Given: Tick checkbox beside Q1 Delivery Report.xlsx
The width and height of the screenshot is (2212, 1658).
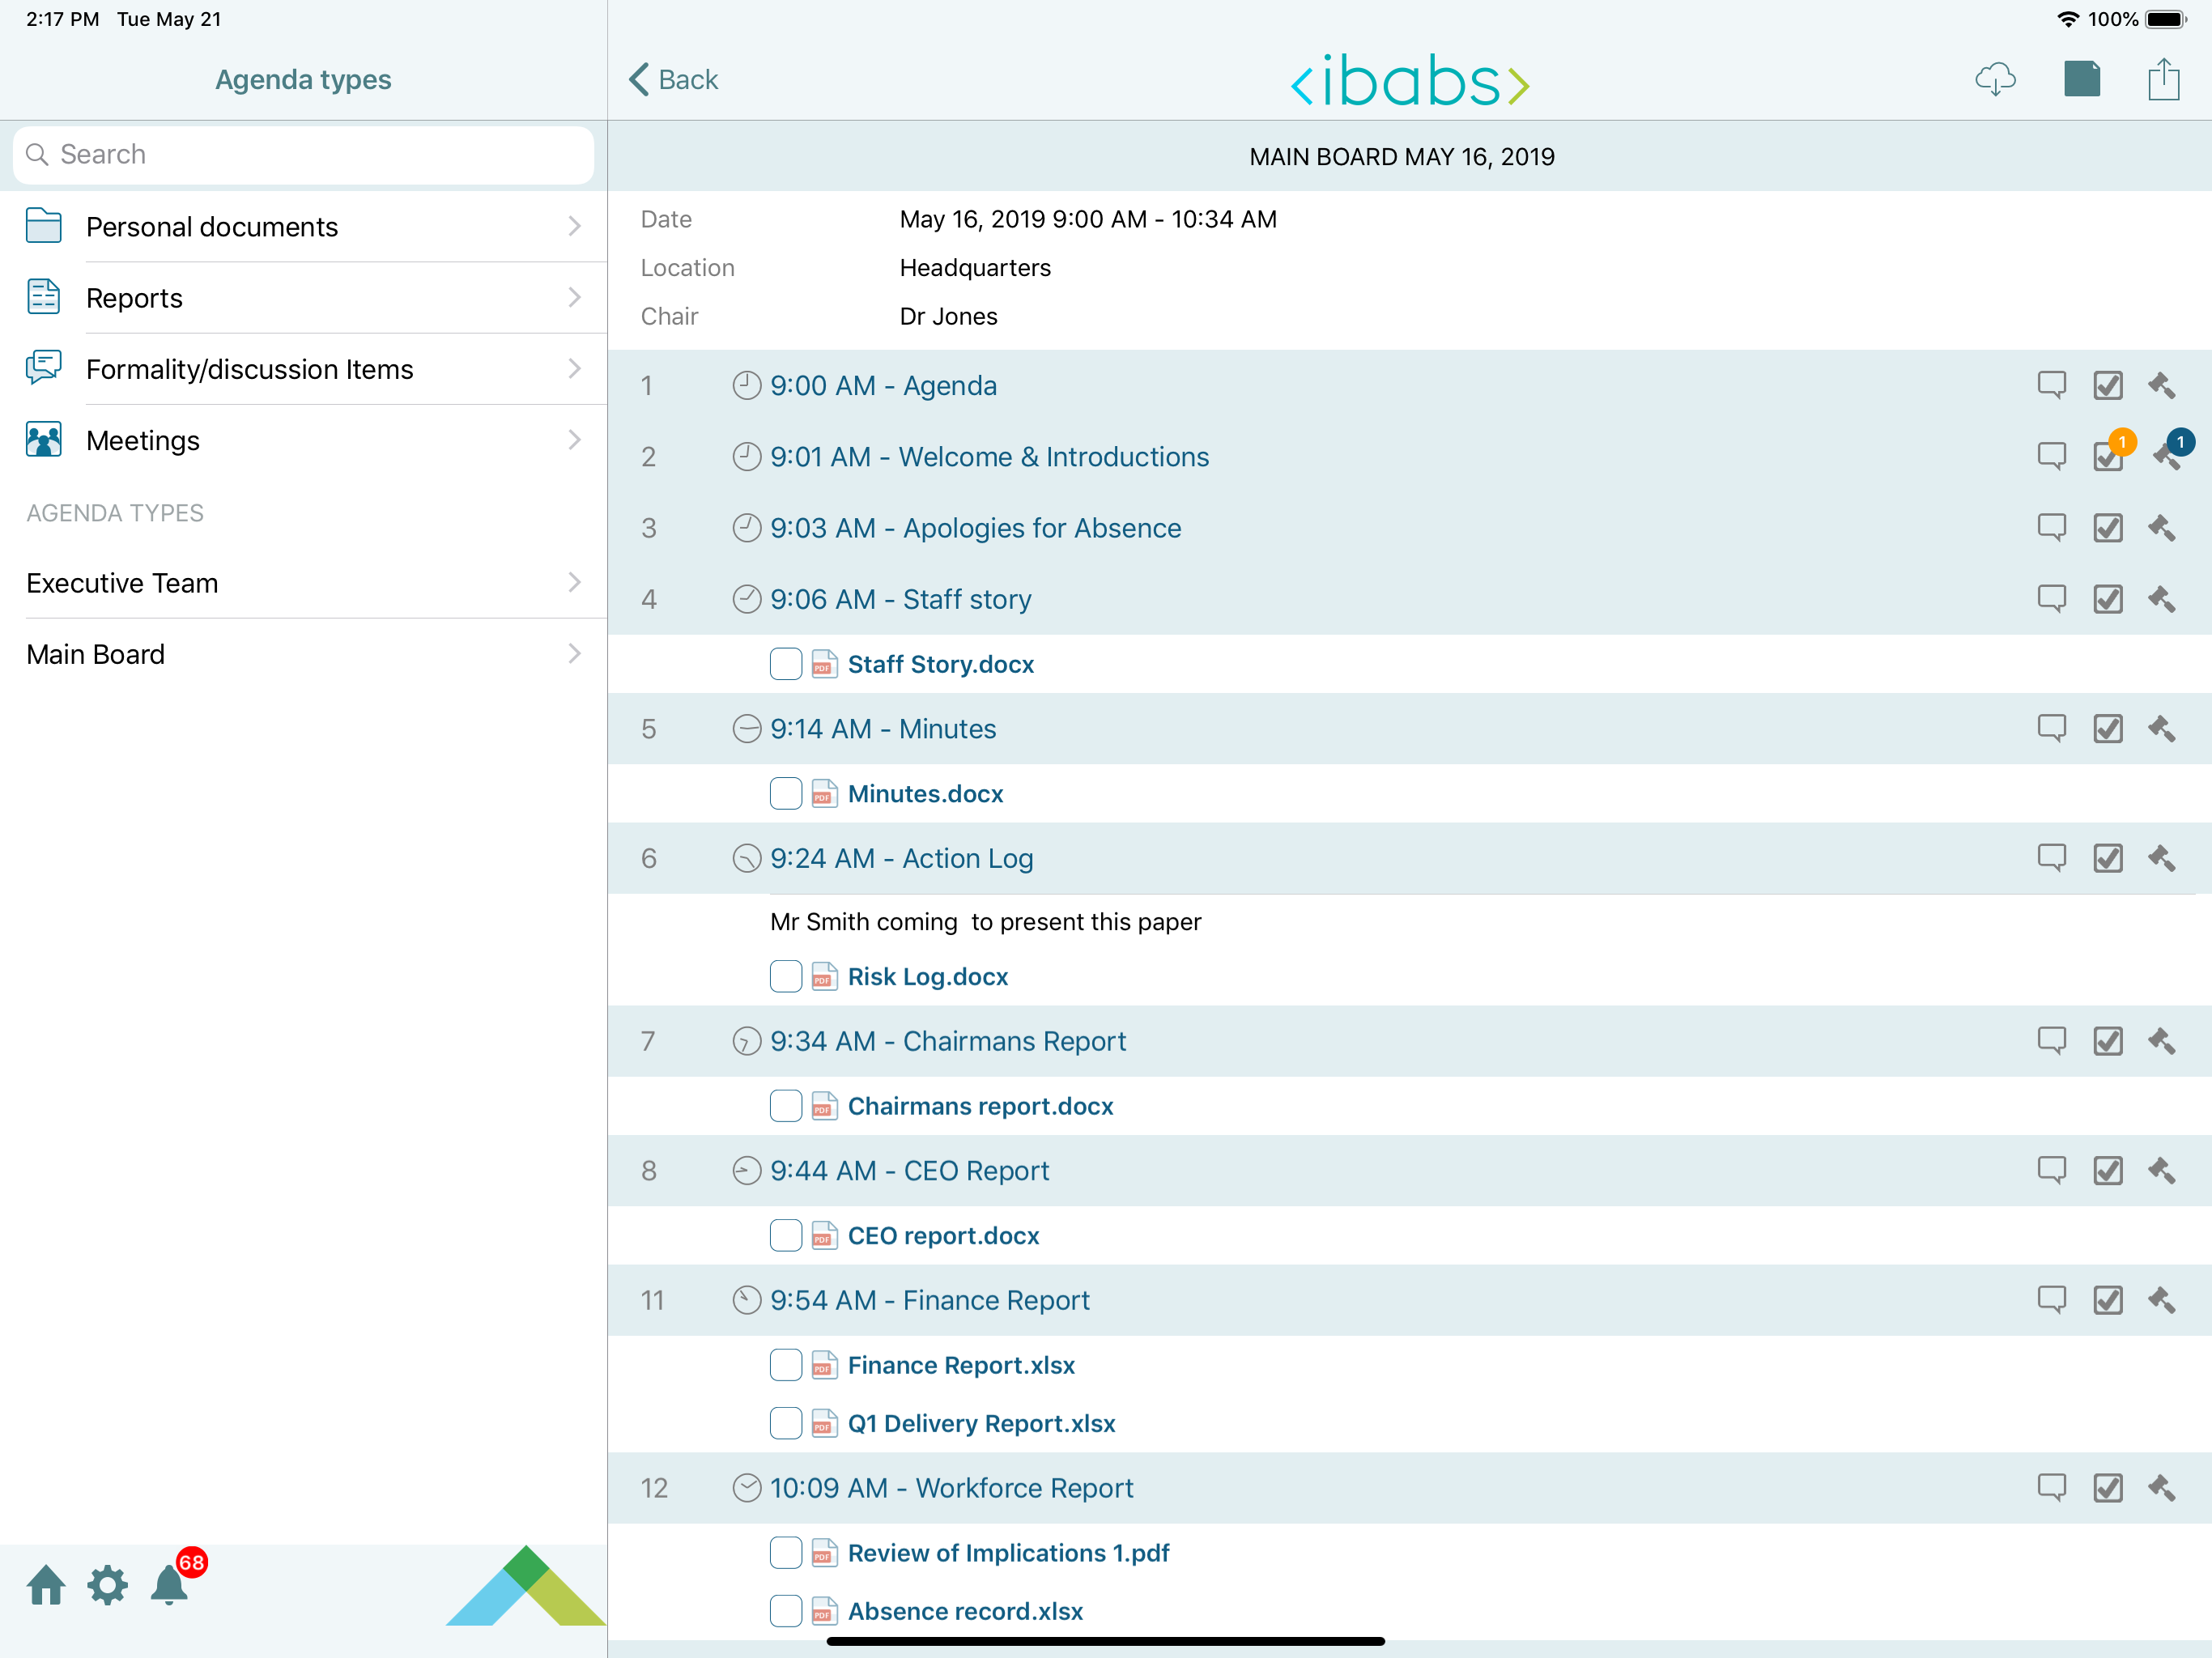Looking at the screenshot, I should (x=785, y=1423).
